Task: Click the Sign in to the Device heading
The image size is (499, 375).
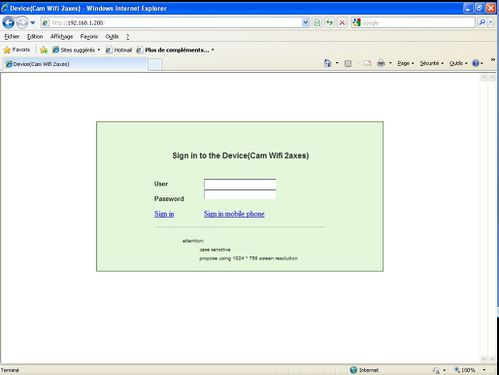Action: 240,155
